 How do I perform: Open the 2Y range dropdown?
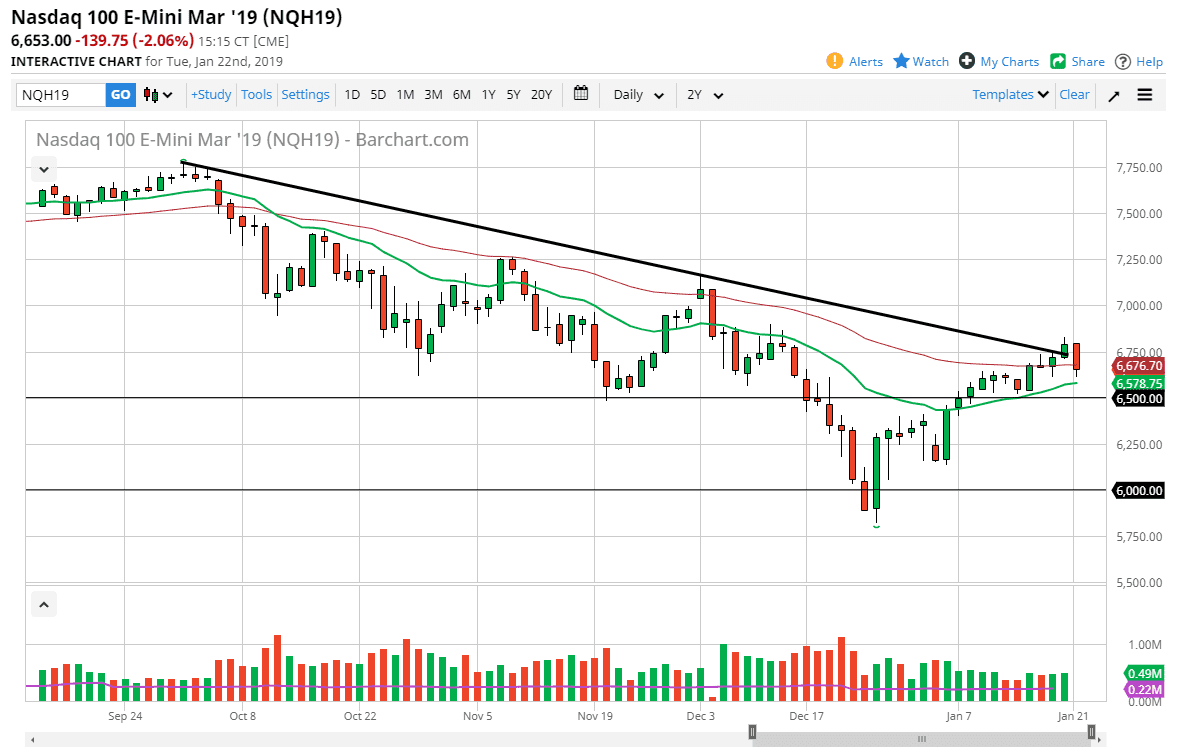tap(705, 94)
